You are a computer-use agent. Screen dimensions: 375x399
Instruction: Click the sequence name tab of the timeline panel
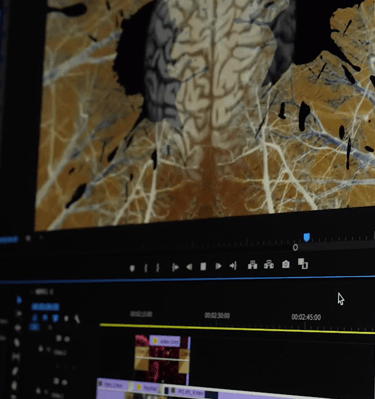[43, 292]
